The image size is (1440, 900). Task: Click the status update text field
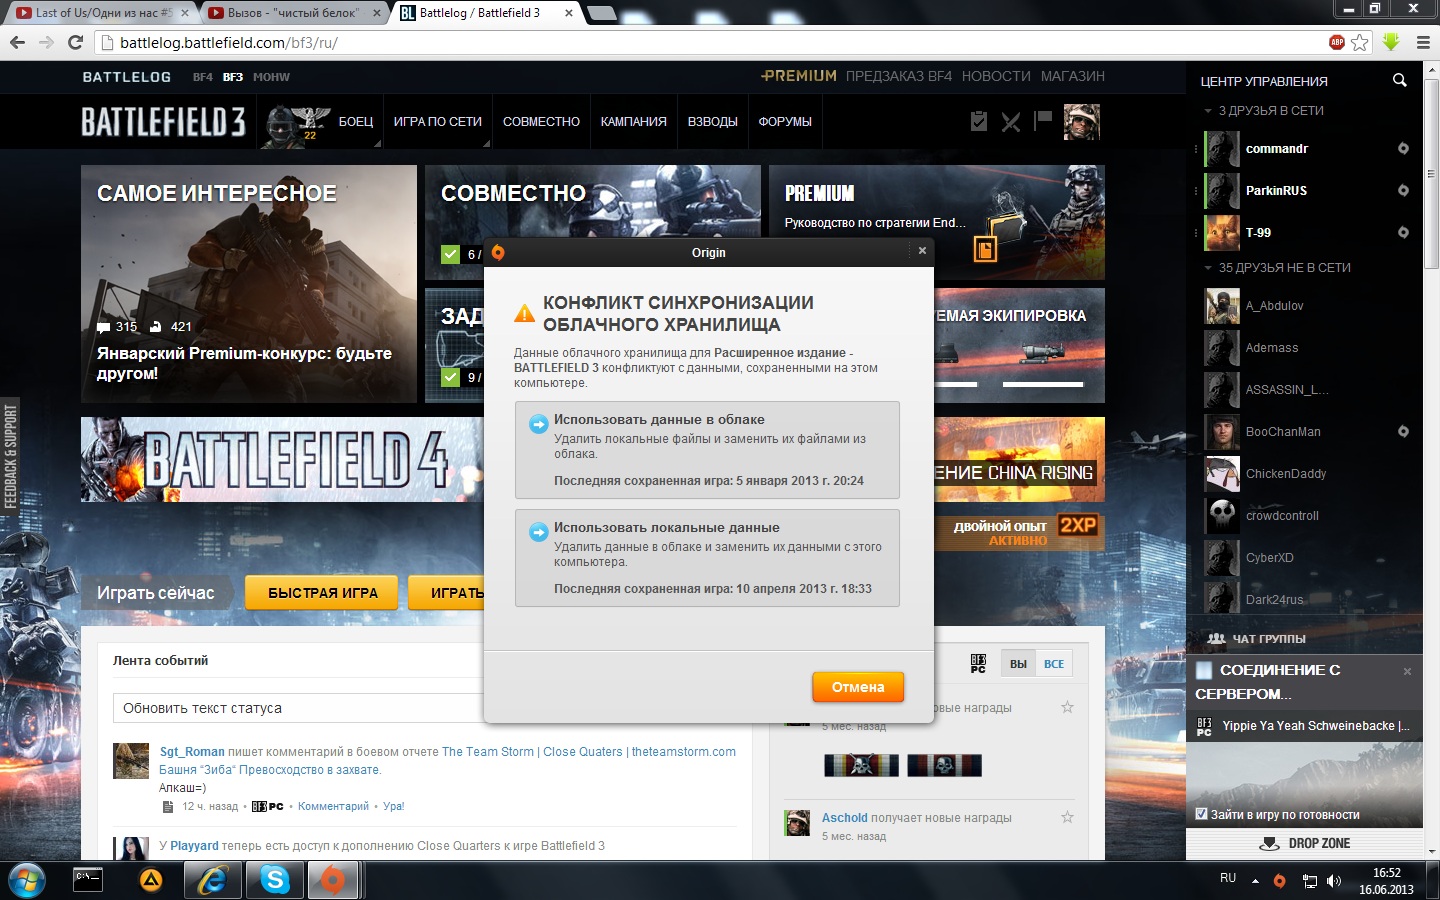tap(298, 708)
